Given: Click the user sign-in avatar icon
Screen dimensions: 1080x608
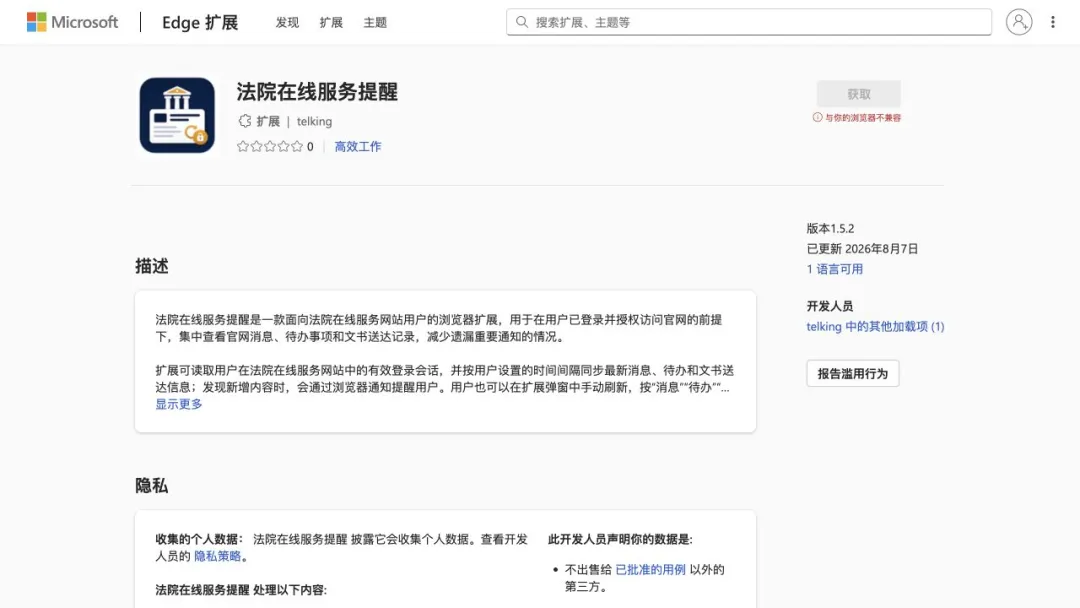Looking at the screenshot, I should click(1019, 22).
